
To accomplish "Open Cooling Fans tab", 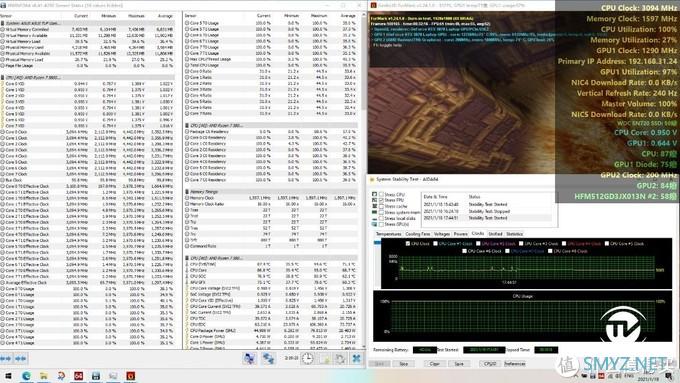I will (417, 234).
